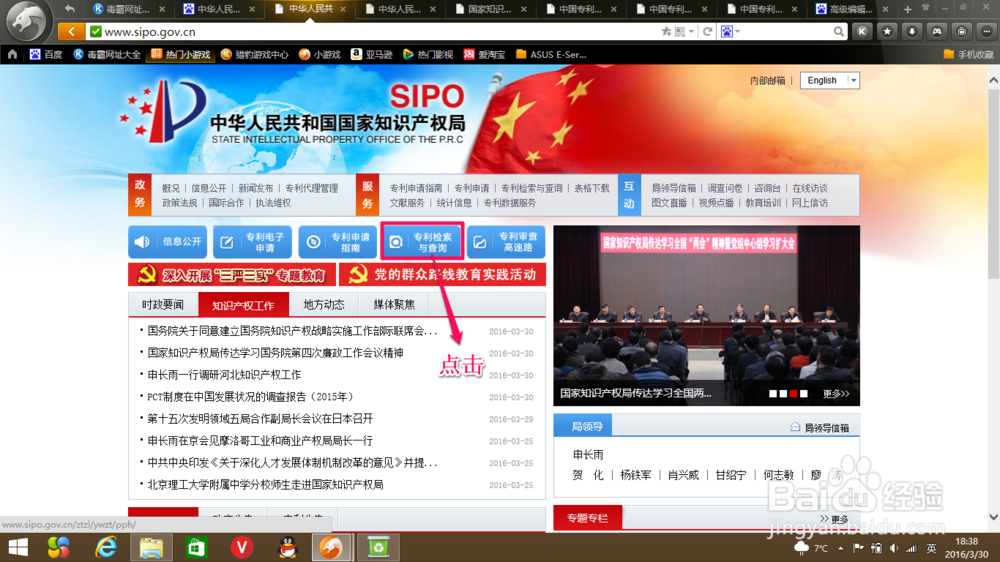The width and height of the screenshot is (1000, 562).
Task: Open the Windows Store taskbar icon
Action: (x=196, y=547)
